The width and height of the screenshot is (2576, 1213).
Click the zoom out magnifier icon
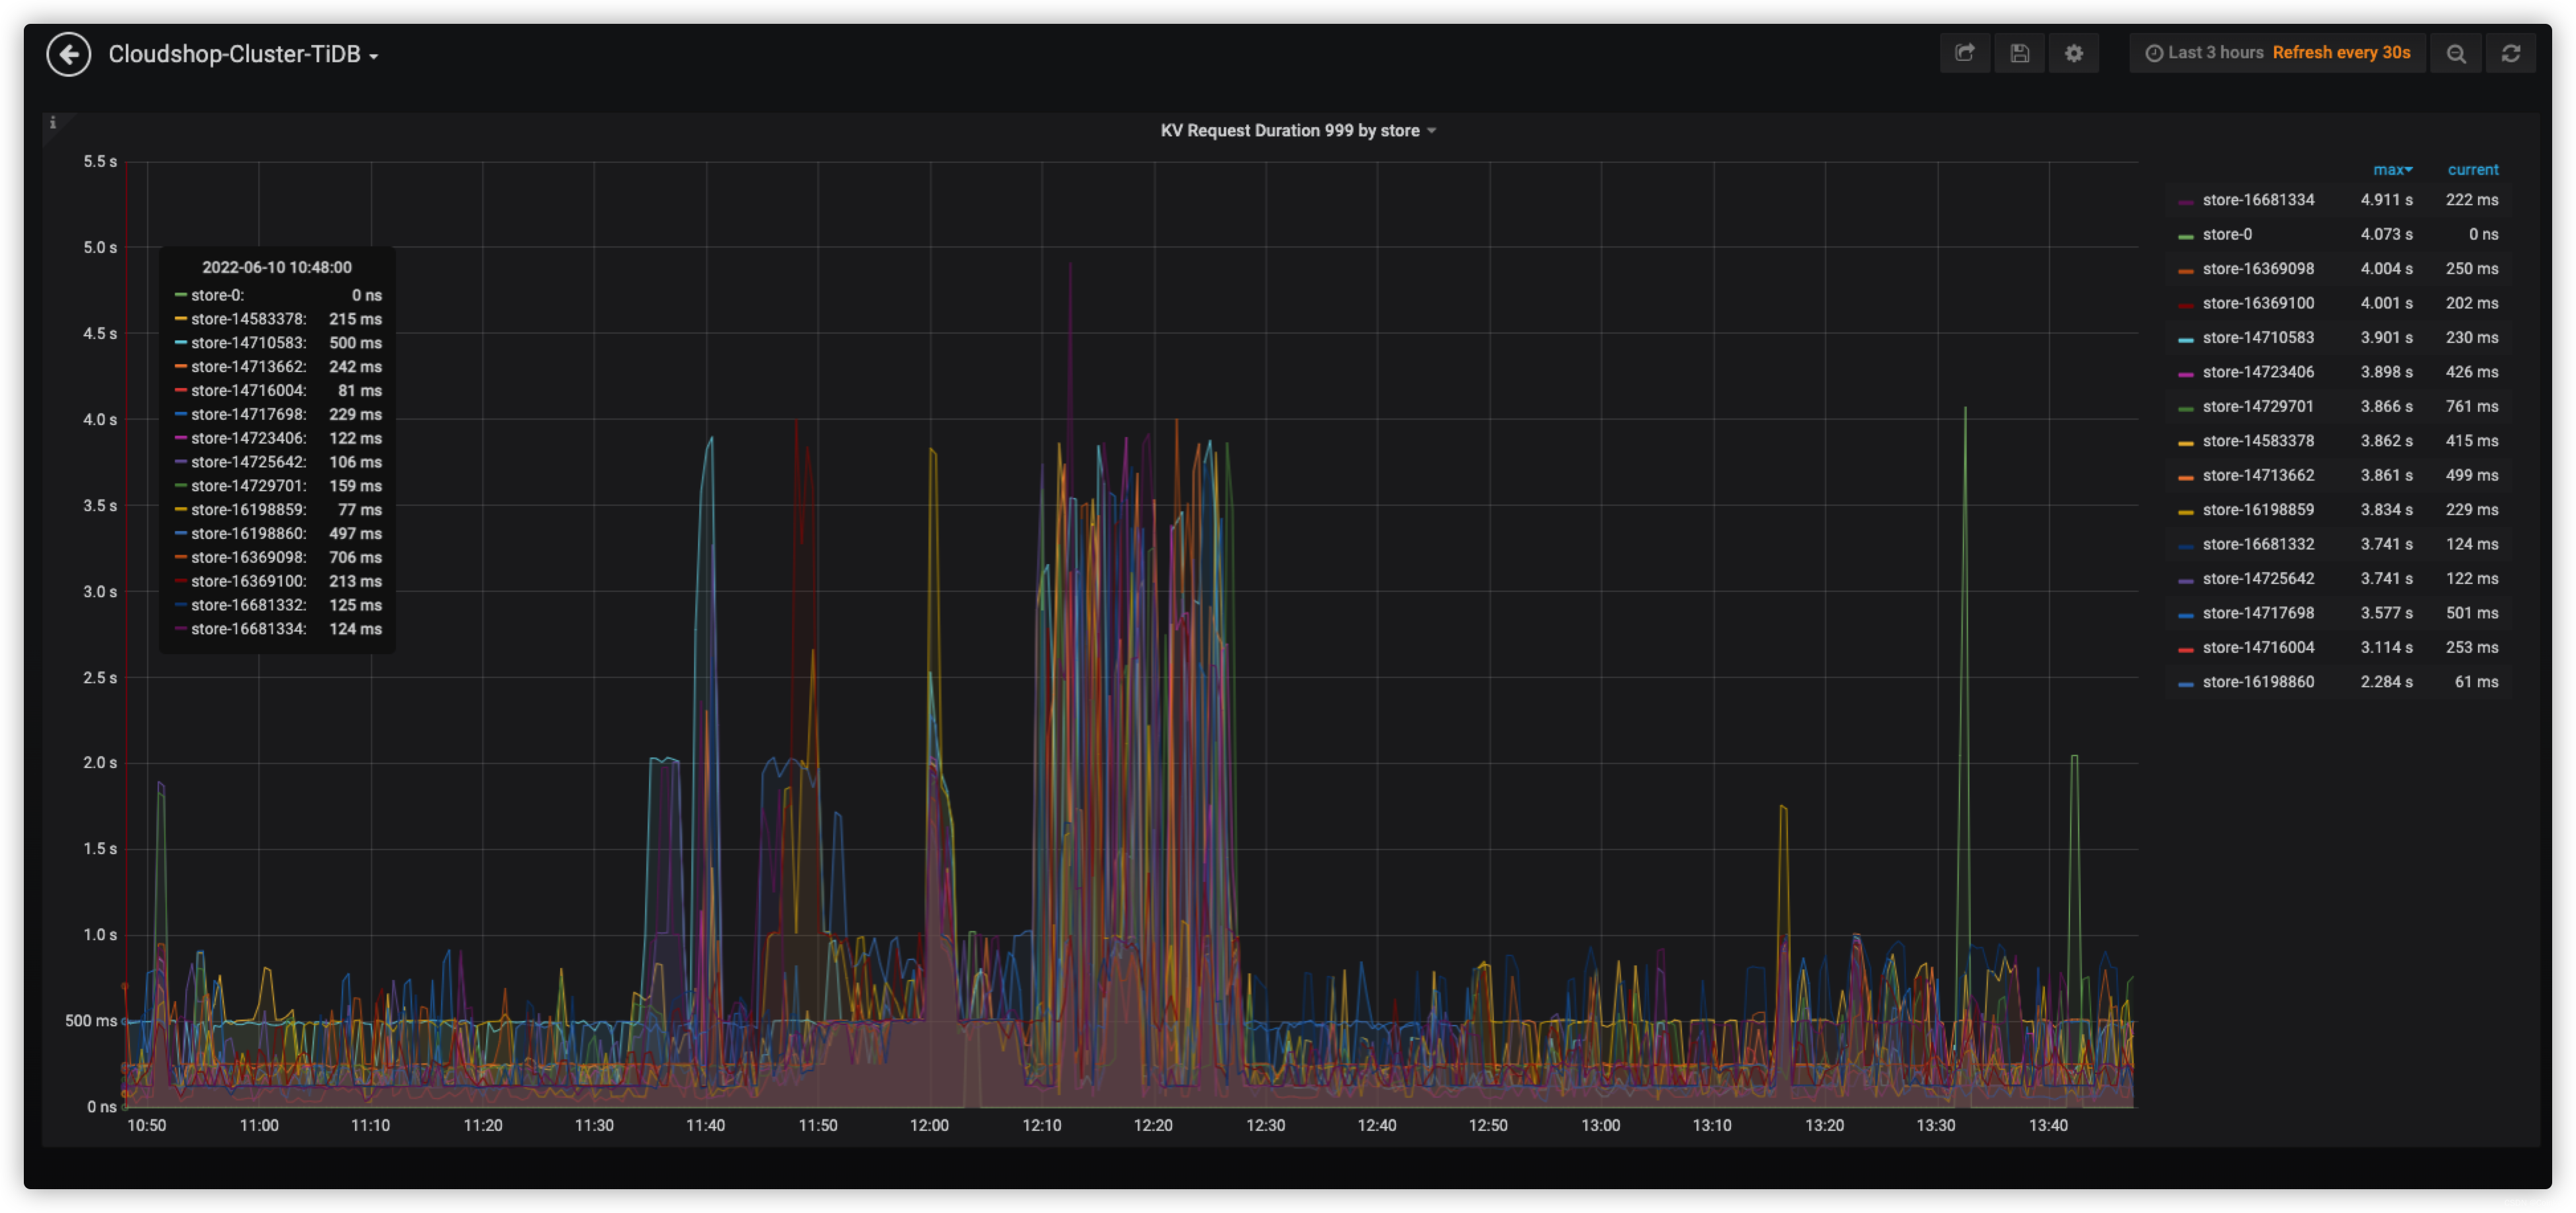point(2456,53)
